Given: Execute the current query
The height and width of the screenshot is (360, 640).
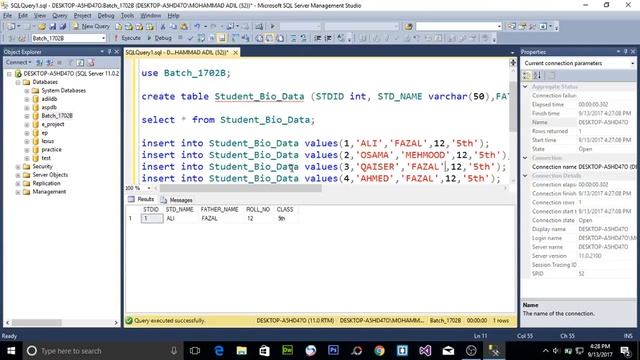Looking at the screenshot, I should [127, 38].
